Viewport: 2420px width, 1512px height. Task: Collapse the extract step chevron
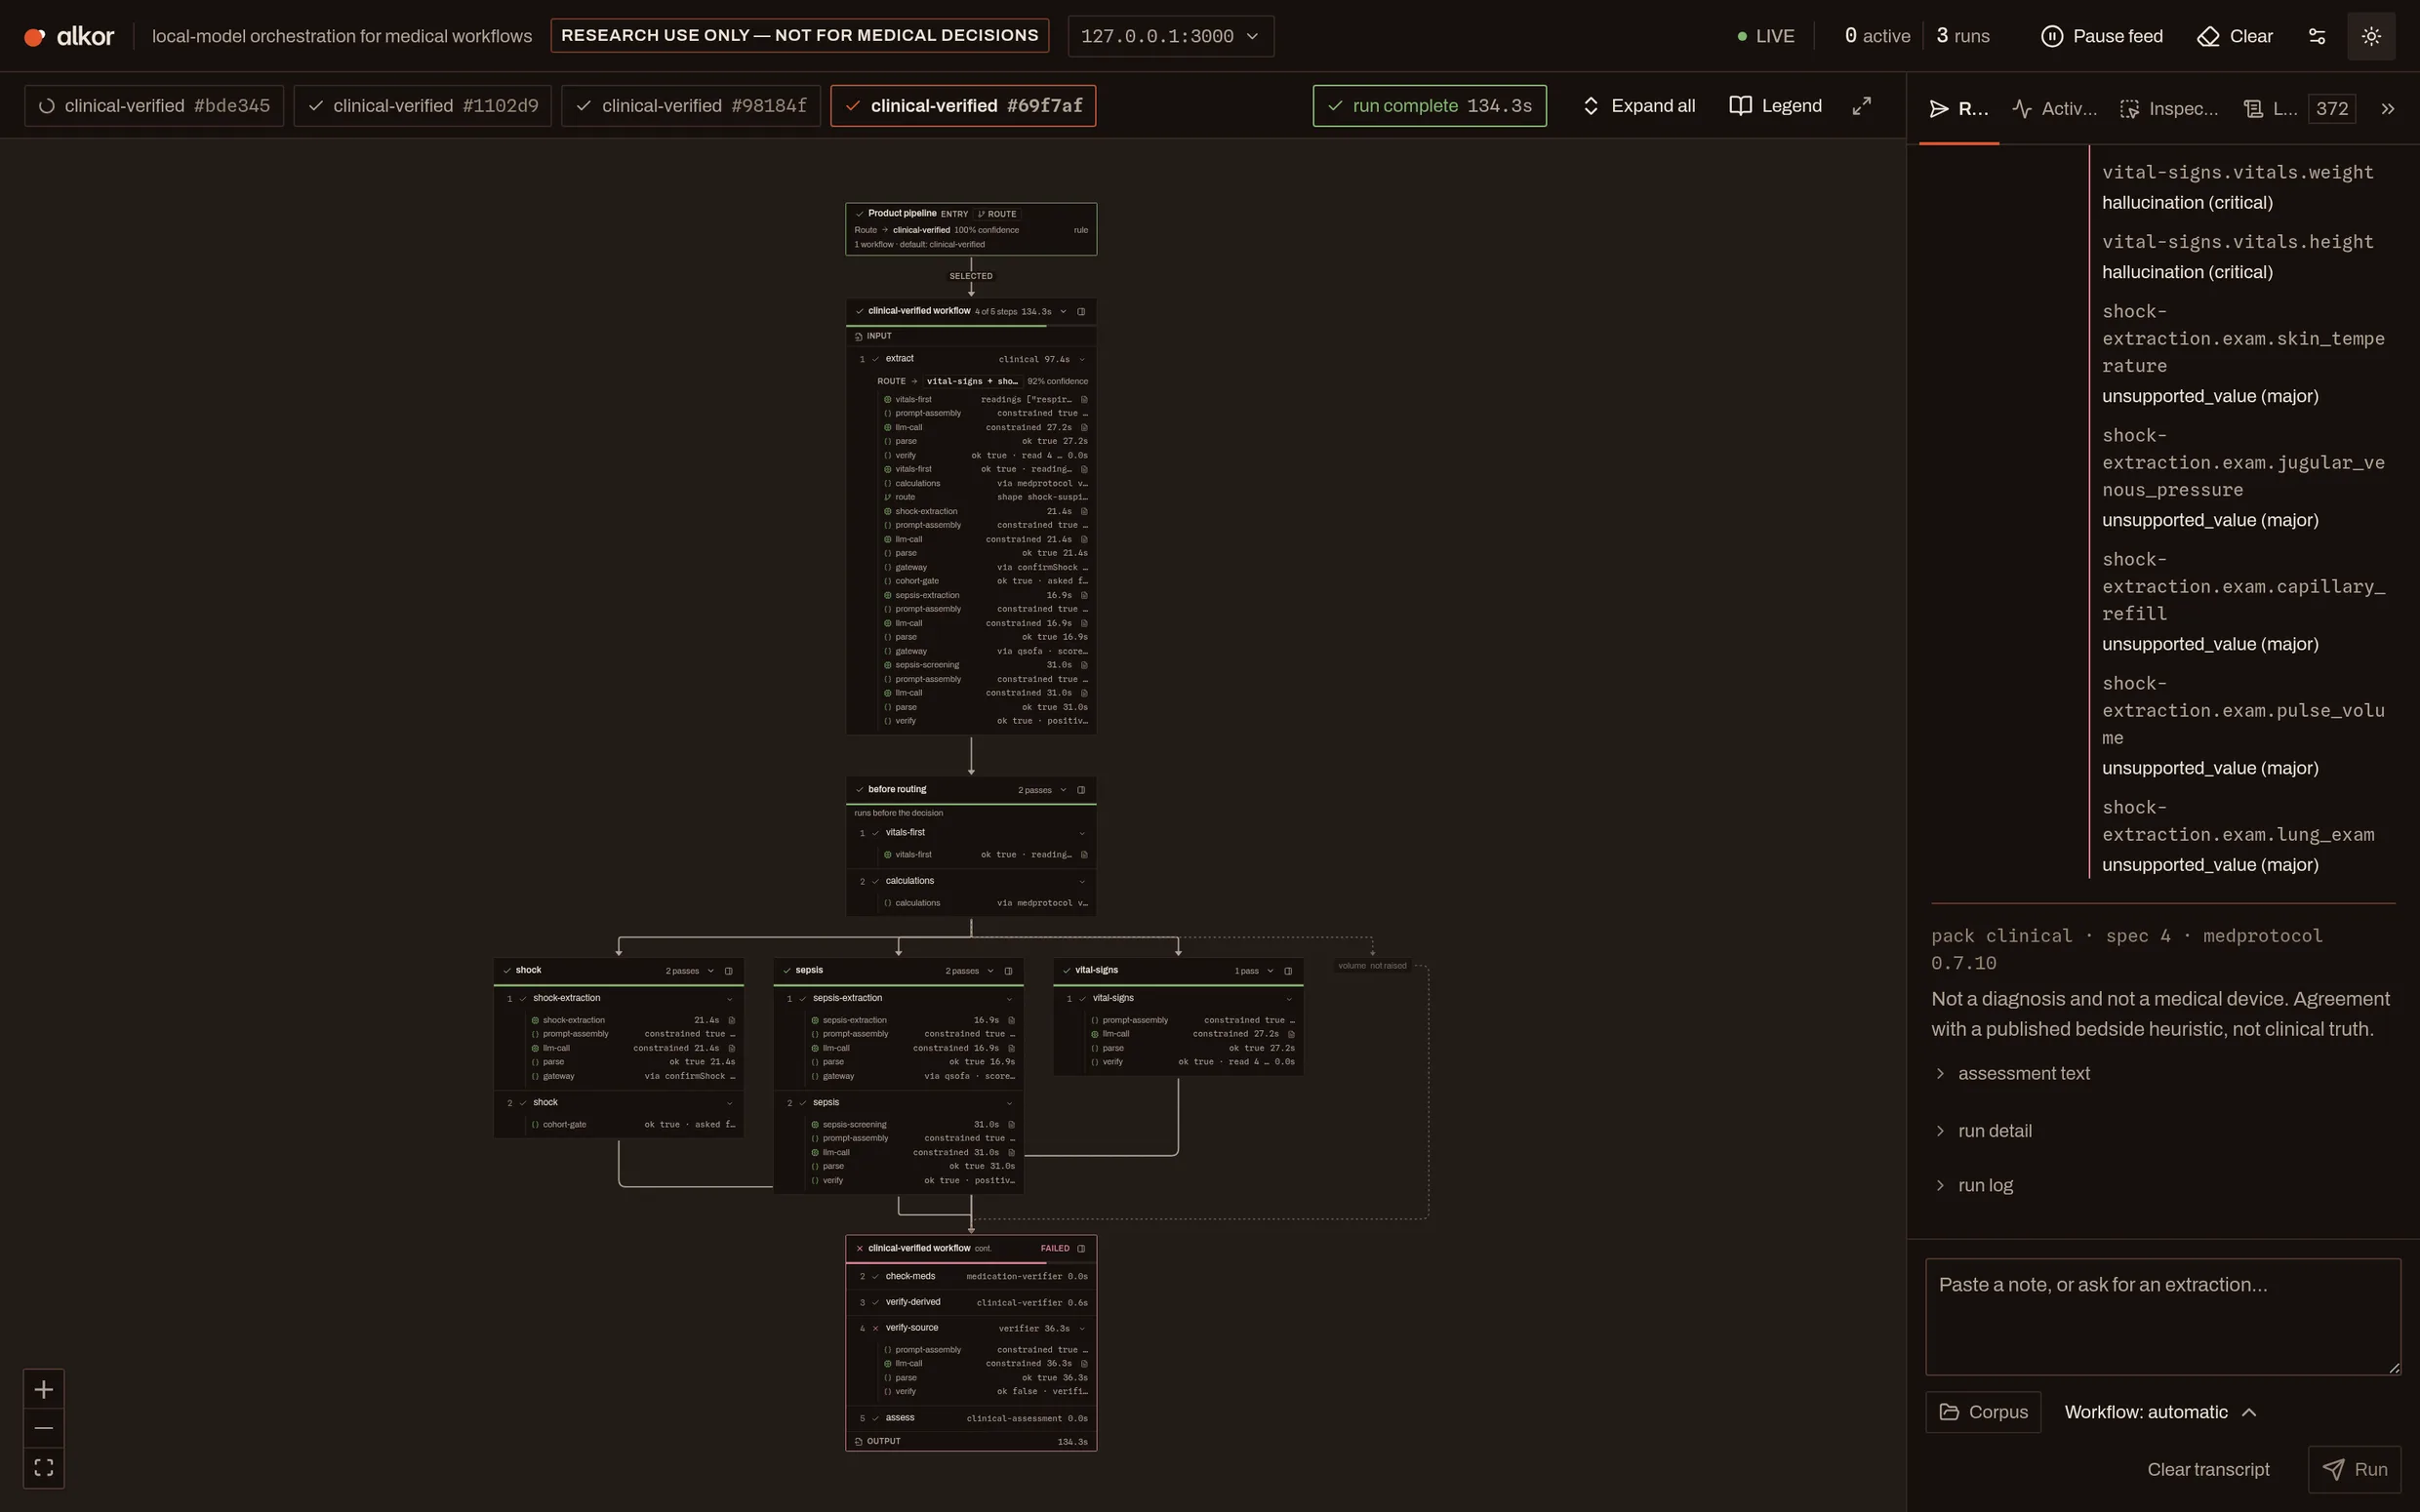tap(1081, 359)
